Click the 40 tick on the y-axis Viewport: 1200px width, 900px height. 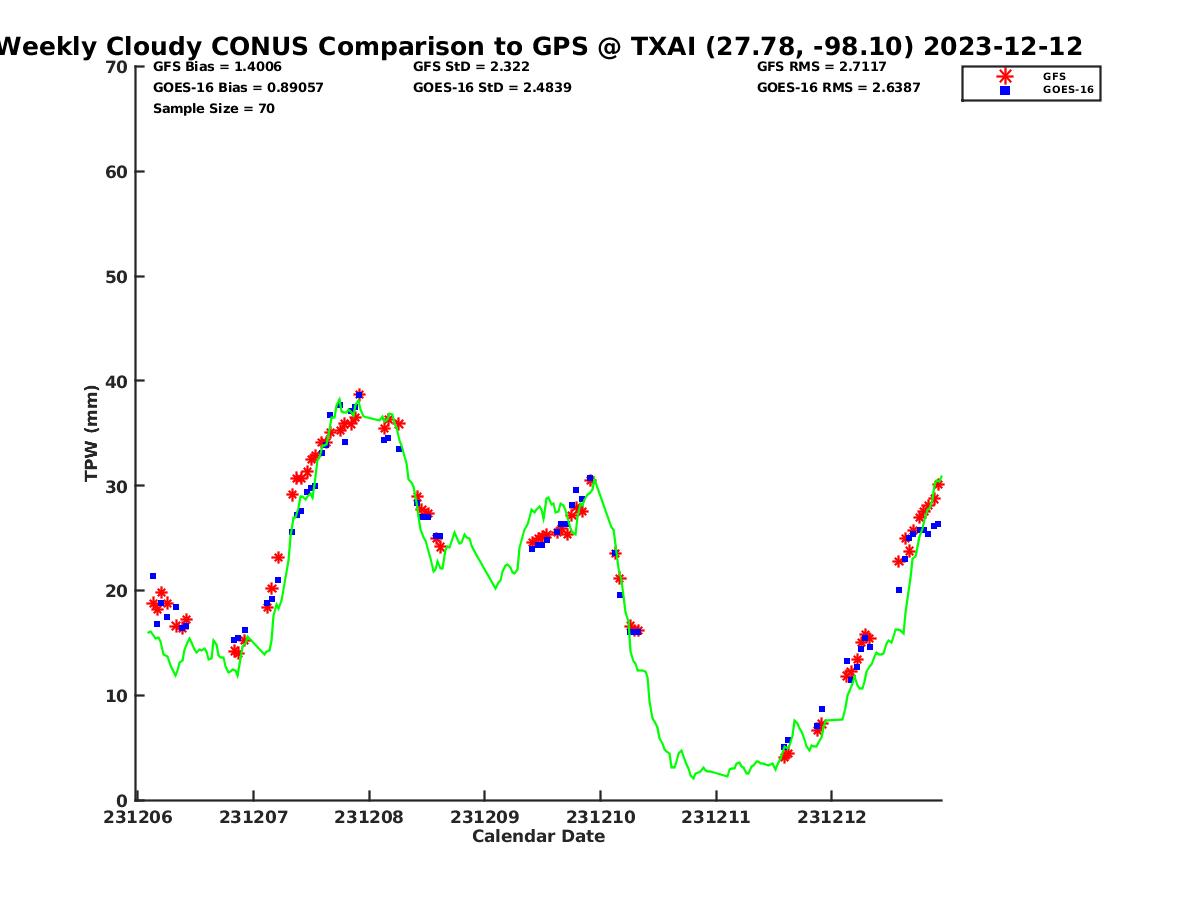coord(117,381)
